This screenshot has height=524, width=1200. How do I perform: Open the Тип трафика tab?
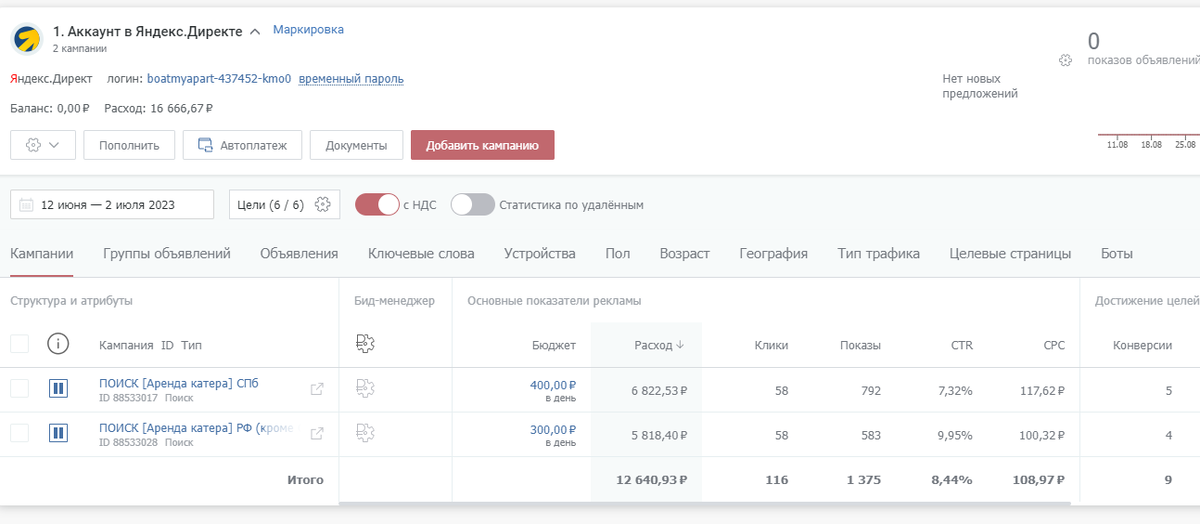tap(879, 254)
